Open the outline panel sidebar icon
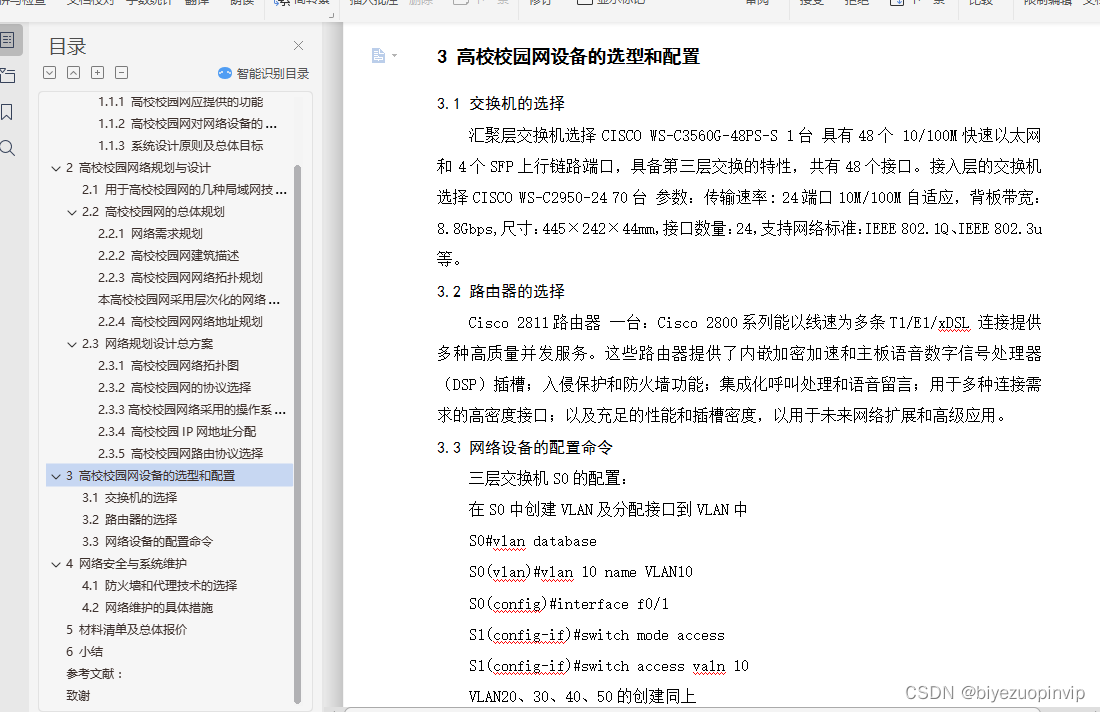The width and height of the screenshot is (1100, 712). pos(7,40)
